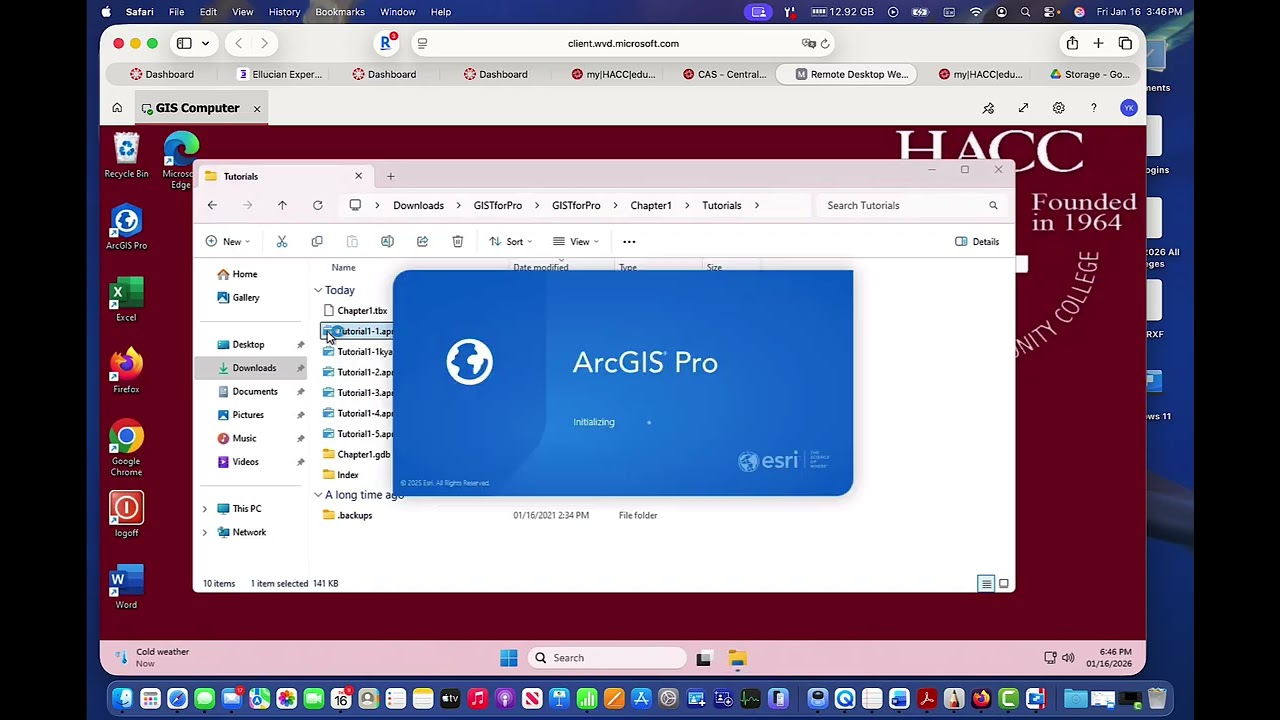This screenshot has height=720, width=1280.
Task: Launch Microsoft Edge from the remote desktop
Action: click(x=181, y=158)
